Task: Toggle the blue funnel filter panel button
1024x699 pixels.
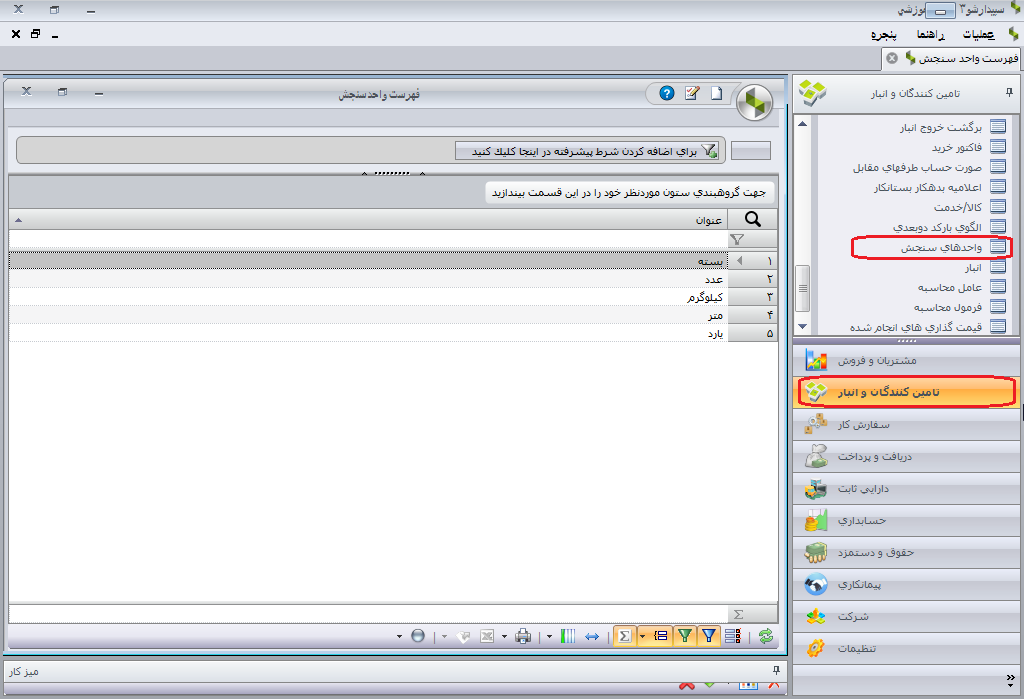Action: pos(709,636)
